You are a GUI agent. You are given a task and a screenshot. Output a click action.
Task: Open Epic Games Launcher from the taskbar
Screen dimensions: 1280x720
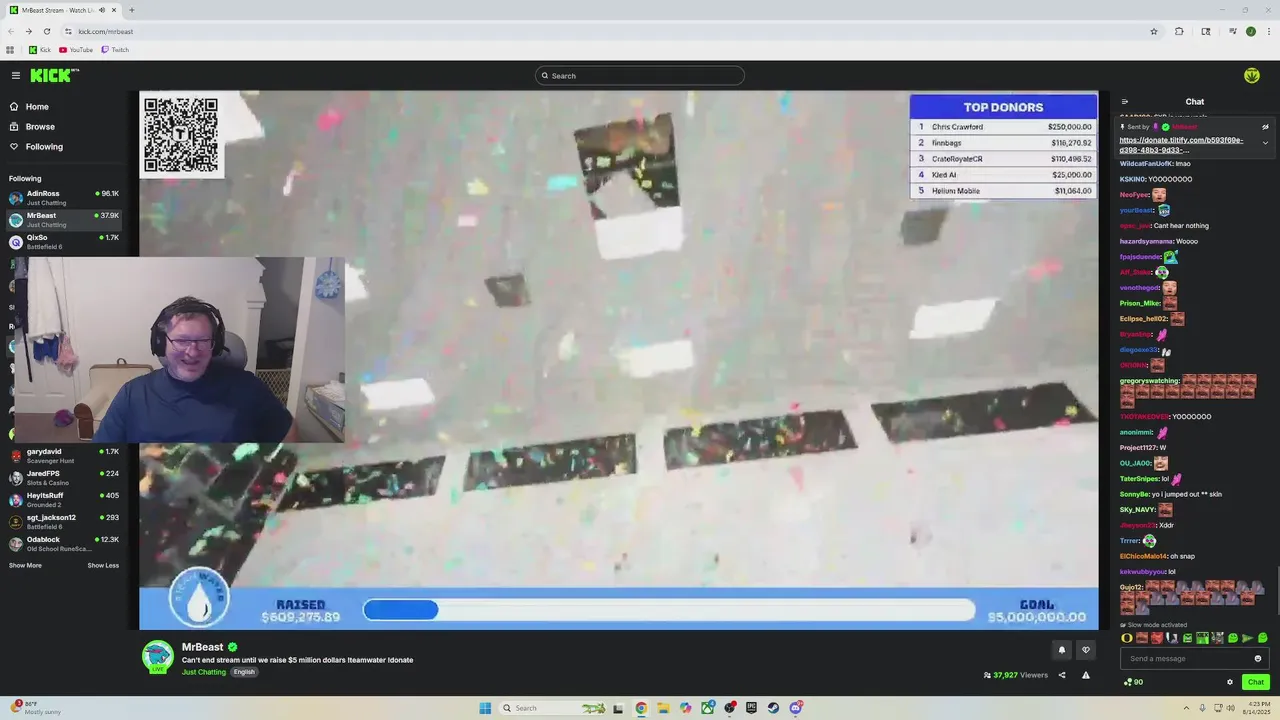[x=751, y=708]
